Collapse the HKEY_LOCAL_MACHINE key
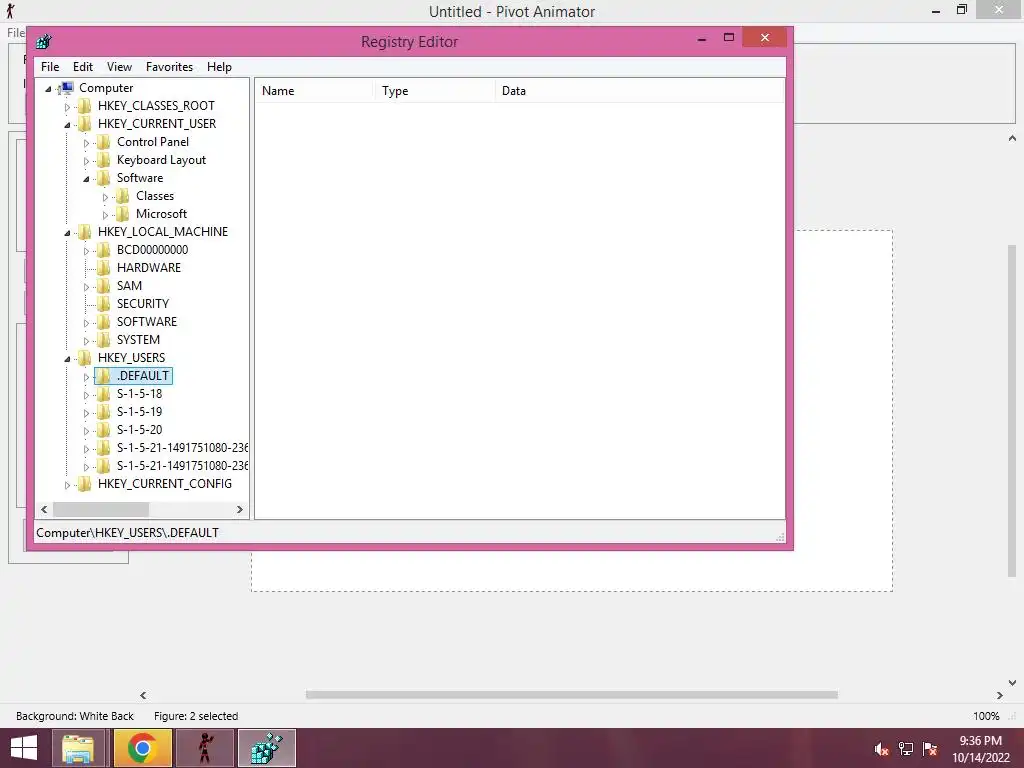 click(x=67, y=232)
